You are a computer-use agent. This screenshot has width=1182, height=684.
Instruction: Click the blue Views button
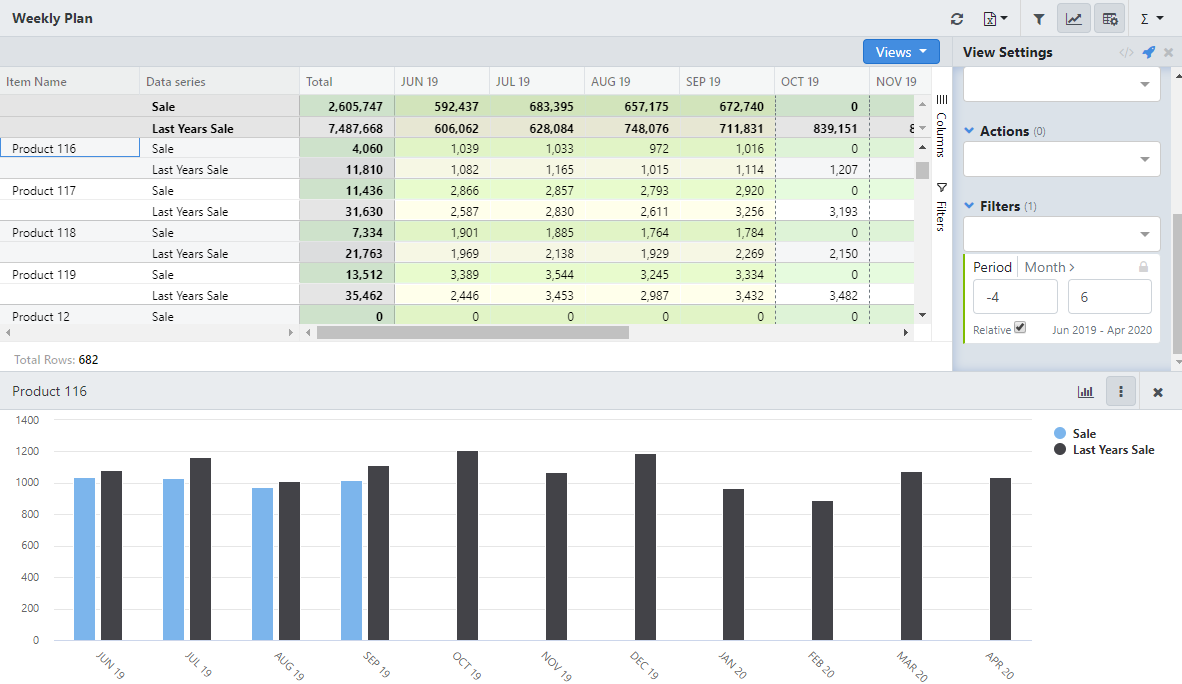point(901,52)
